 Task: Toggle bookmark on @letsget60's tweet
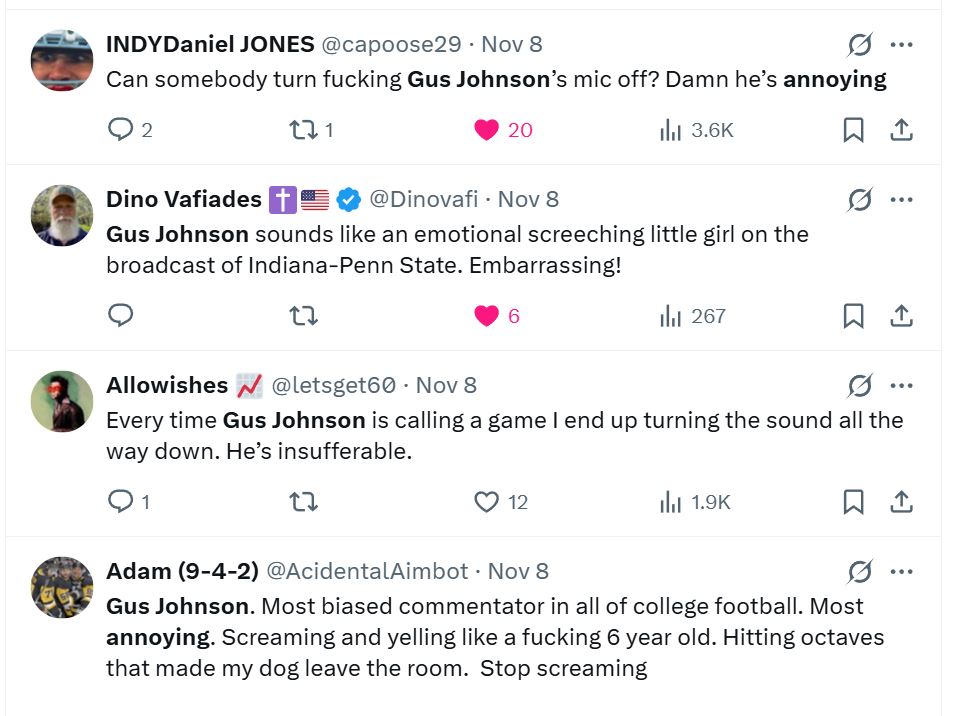tap(852, 502)
